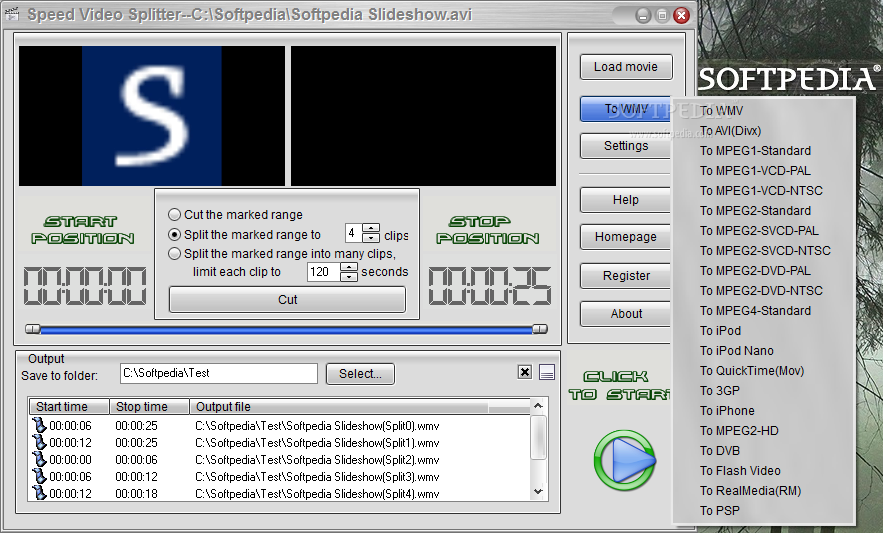Screen dimensions: 883x533
Task: Click the About button
Action: point(626,313)
